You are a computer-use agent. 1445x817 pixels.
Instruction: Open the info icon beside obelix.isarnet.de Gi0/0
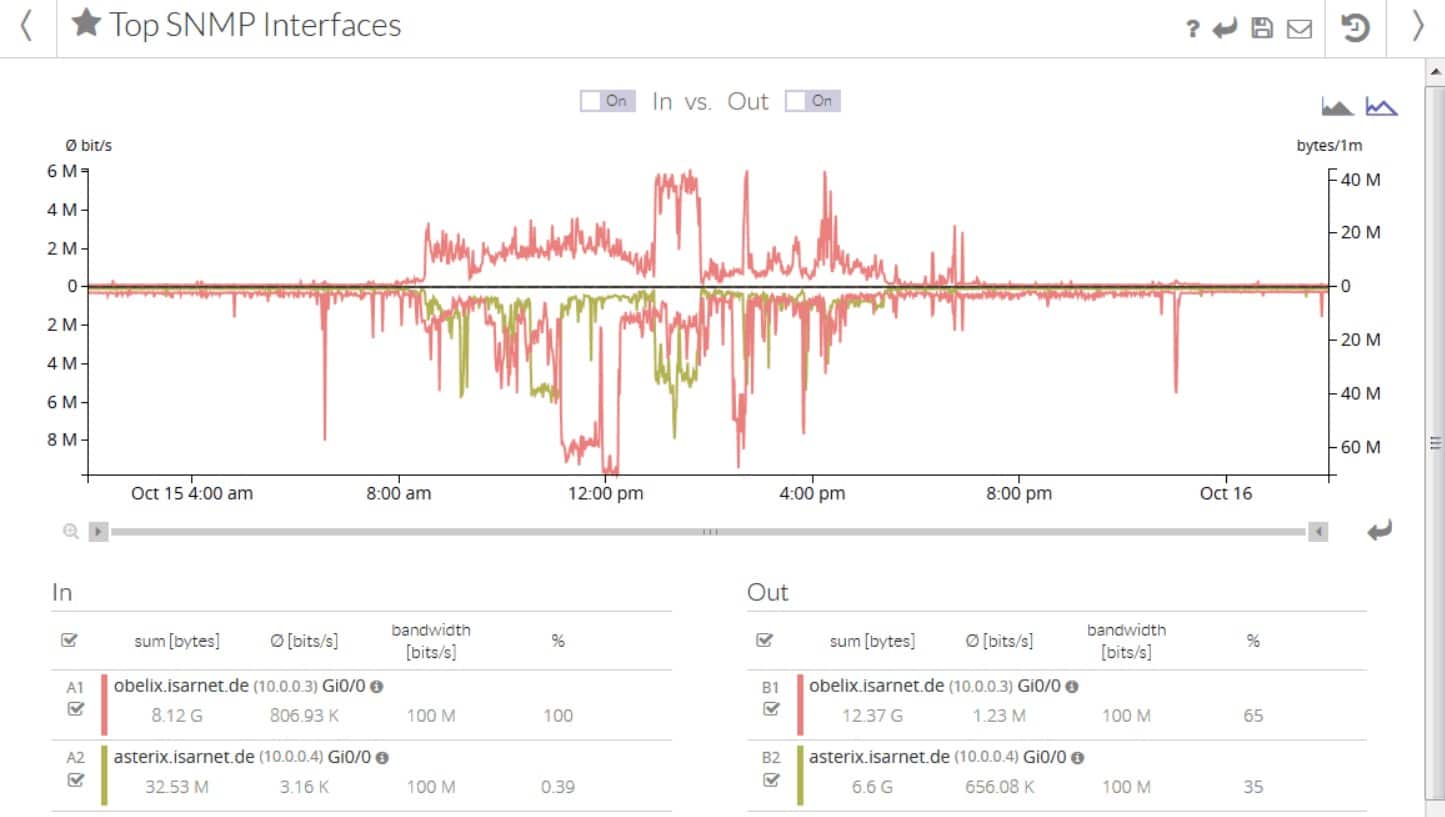pyautogui.click(x=375, y=687)
